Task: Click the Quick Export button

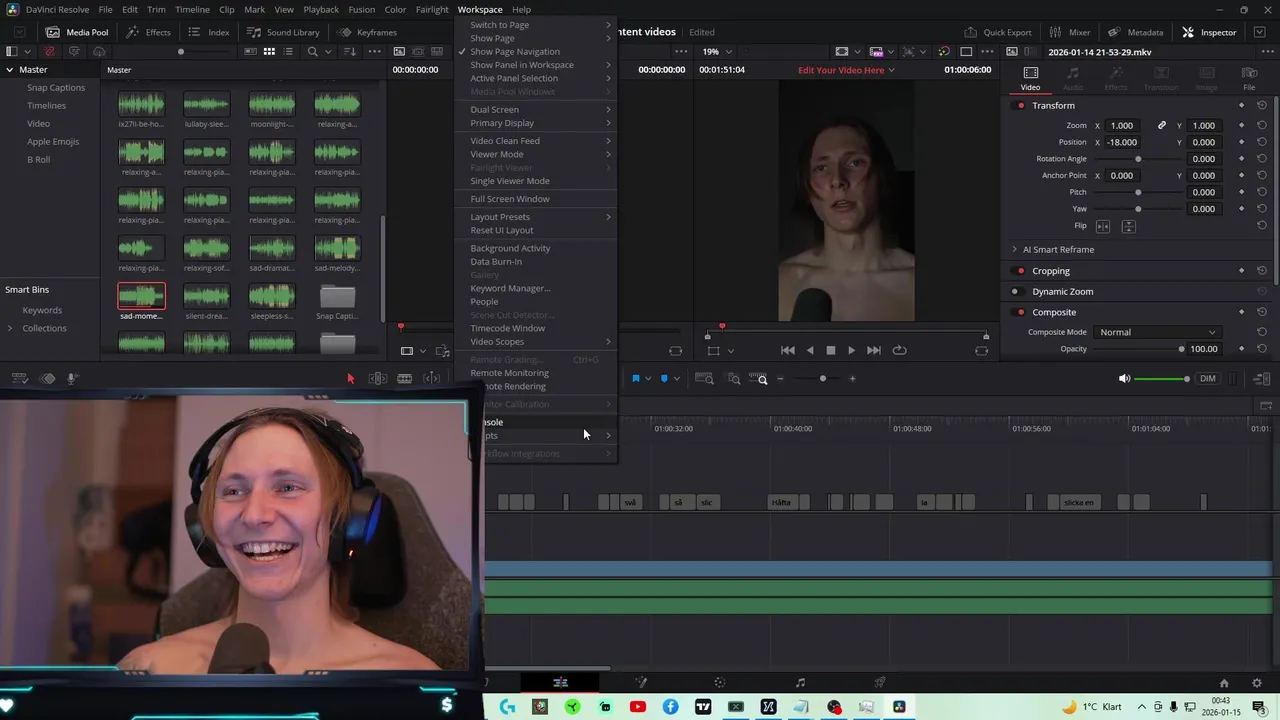Action: coord(997,32)
